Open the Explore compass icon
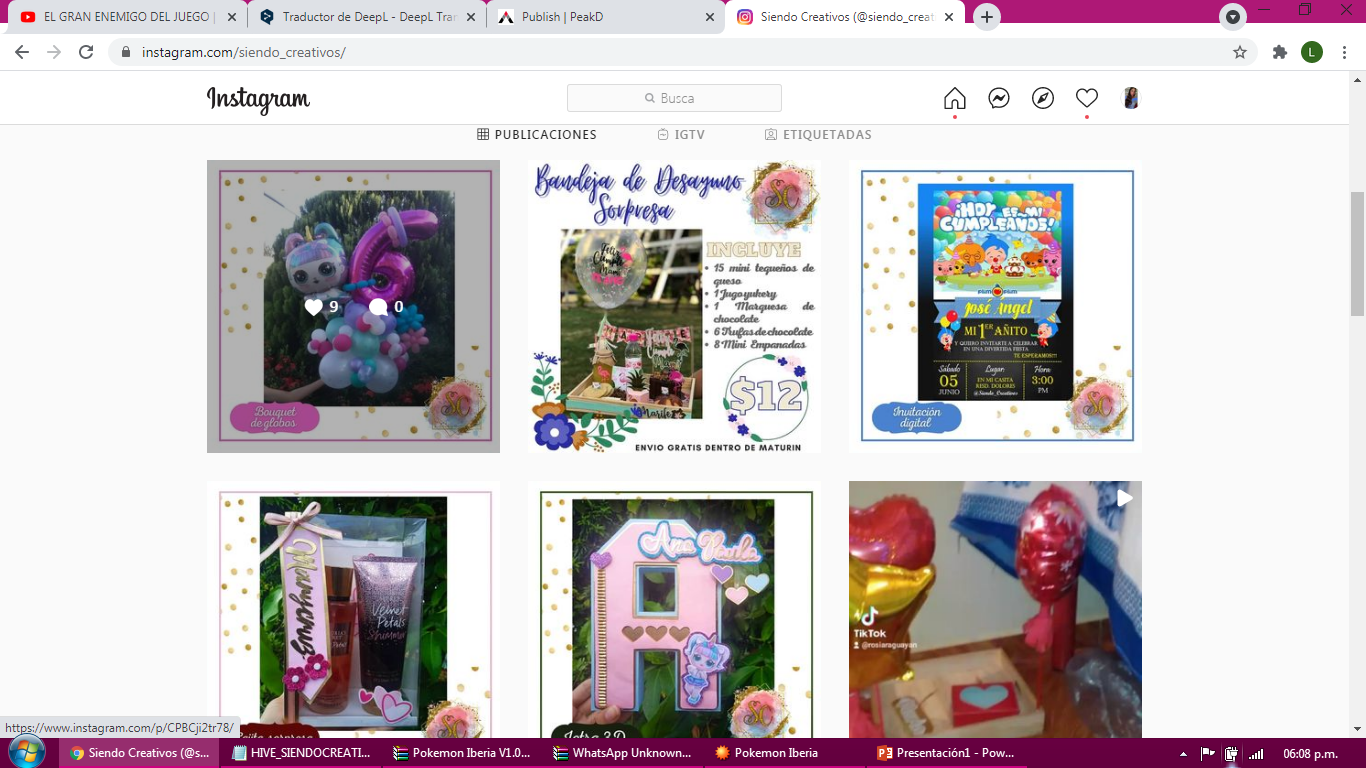The height and width of the screenshot is (768, 1366). 1043,98
